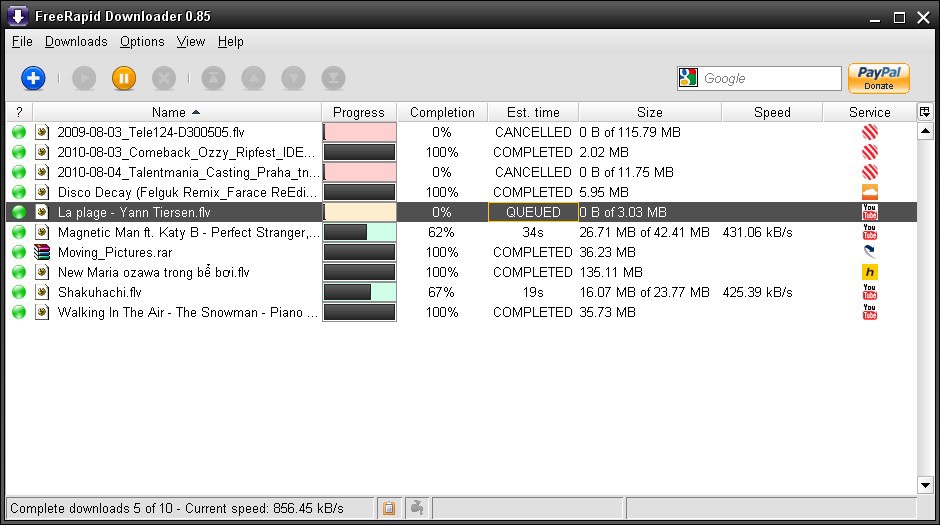940x525 pixels.
Task: Click the YouTube icon for Walking In The Air
Action: (869, 312)
